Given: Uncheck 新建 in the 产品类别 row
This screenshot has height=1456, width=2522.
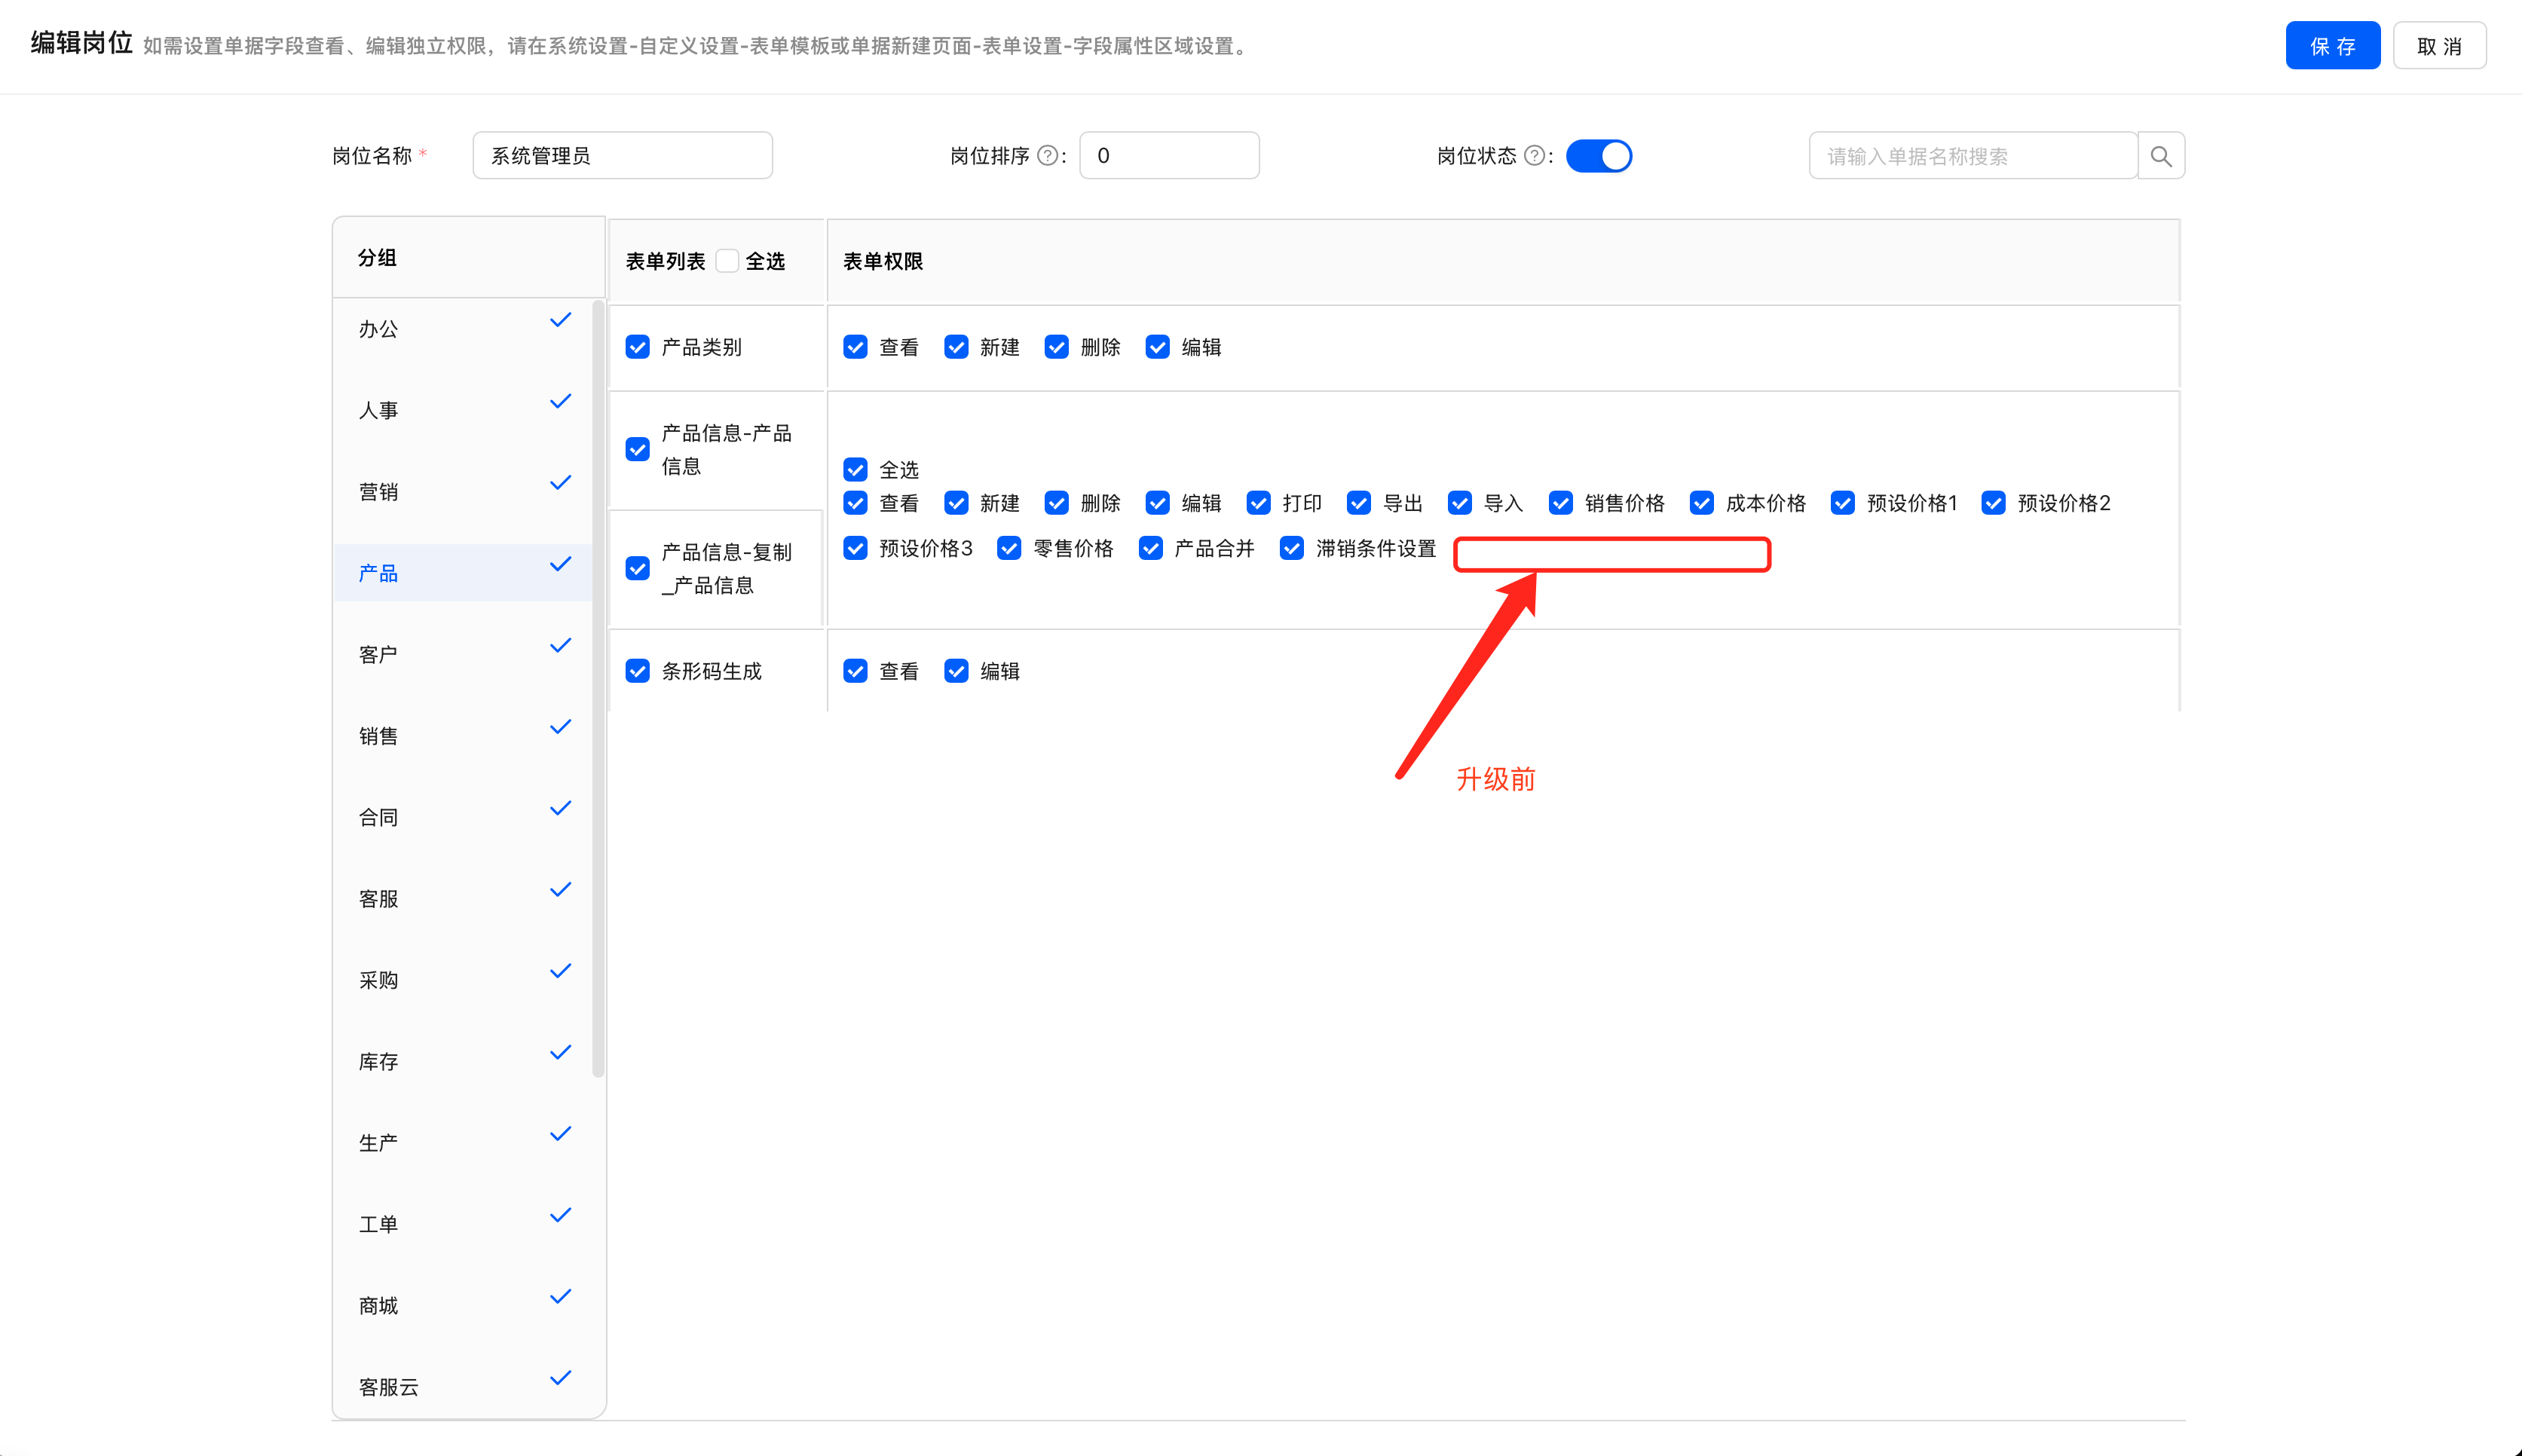Looking at the screenshot, I should pos(956,347).
